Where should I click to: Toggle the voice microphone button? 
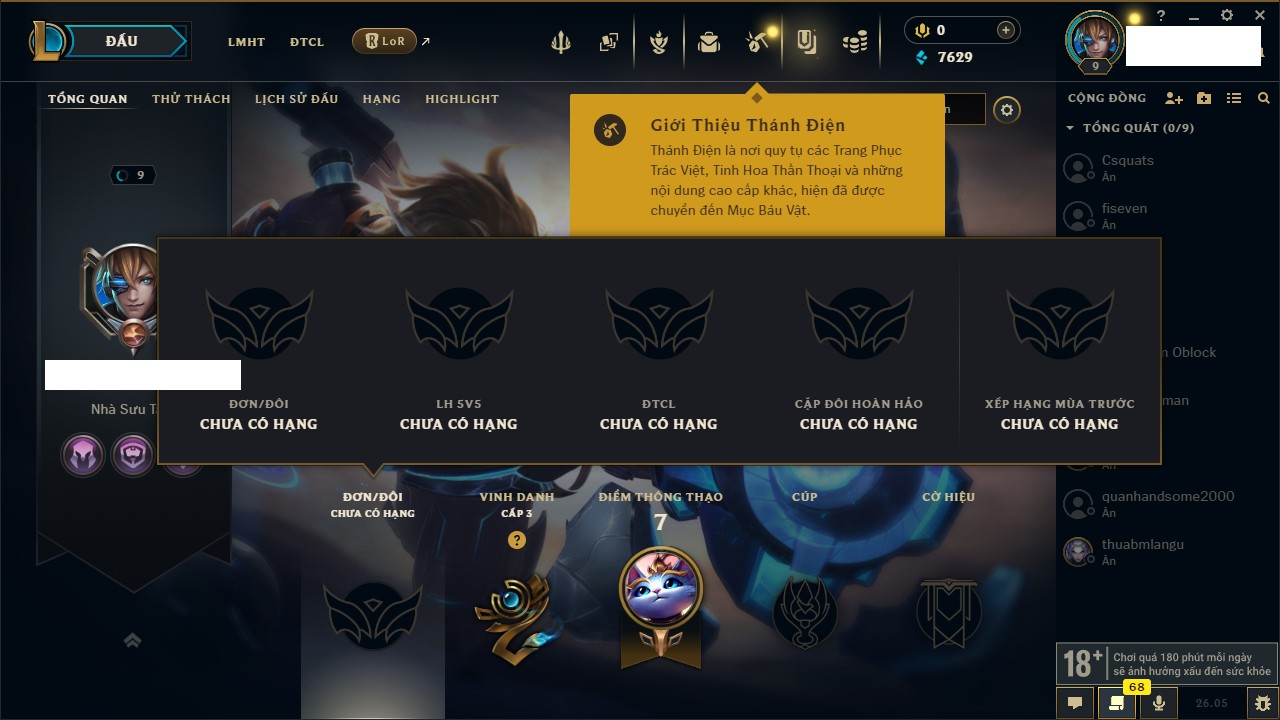(1159, 703)
